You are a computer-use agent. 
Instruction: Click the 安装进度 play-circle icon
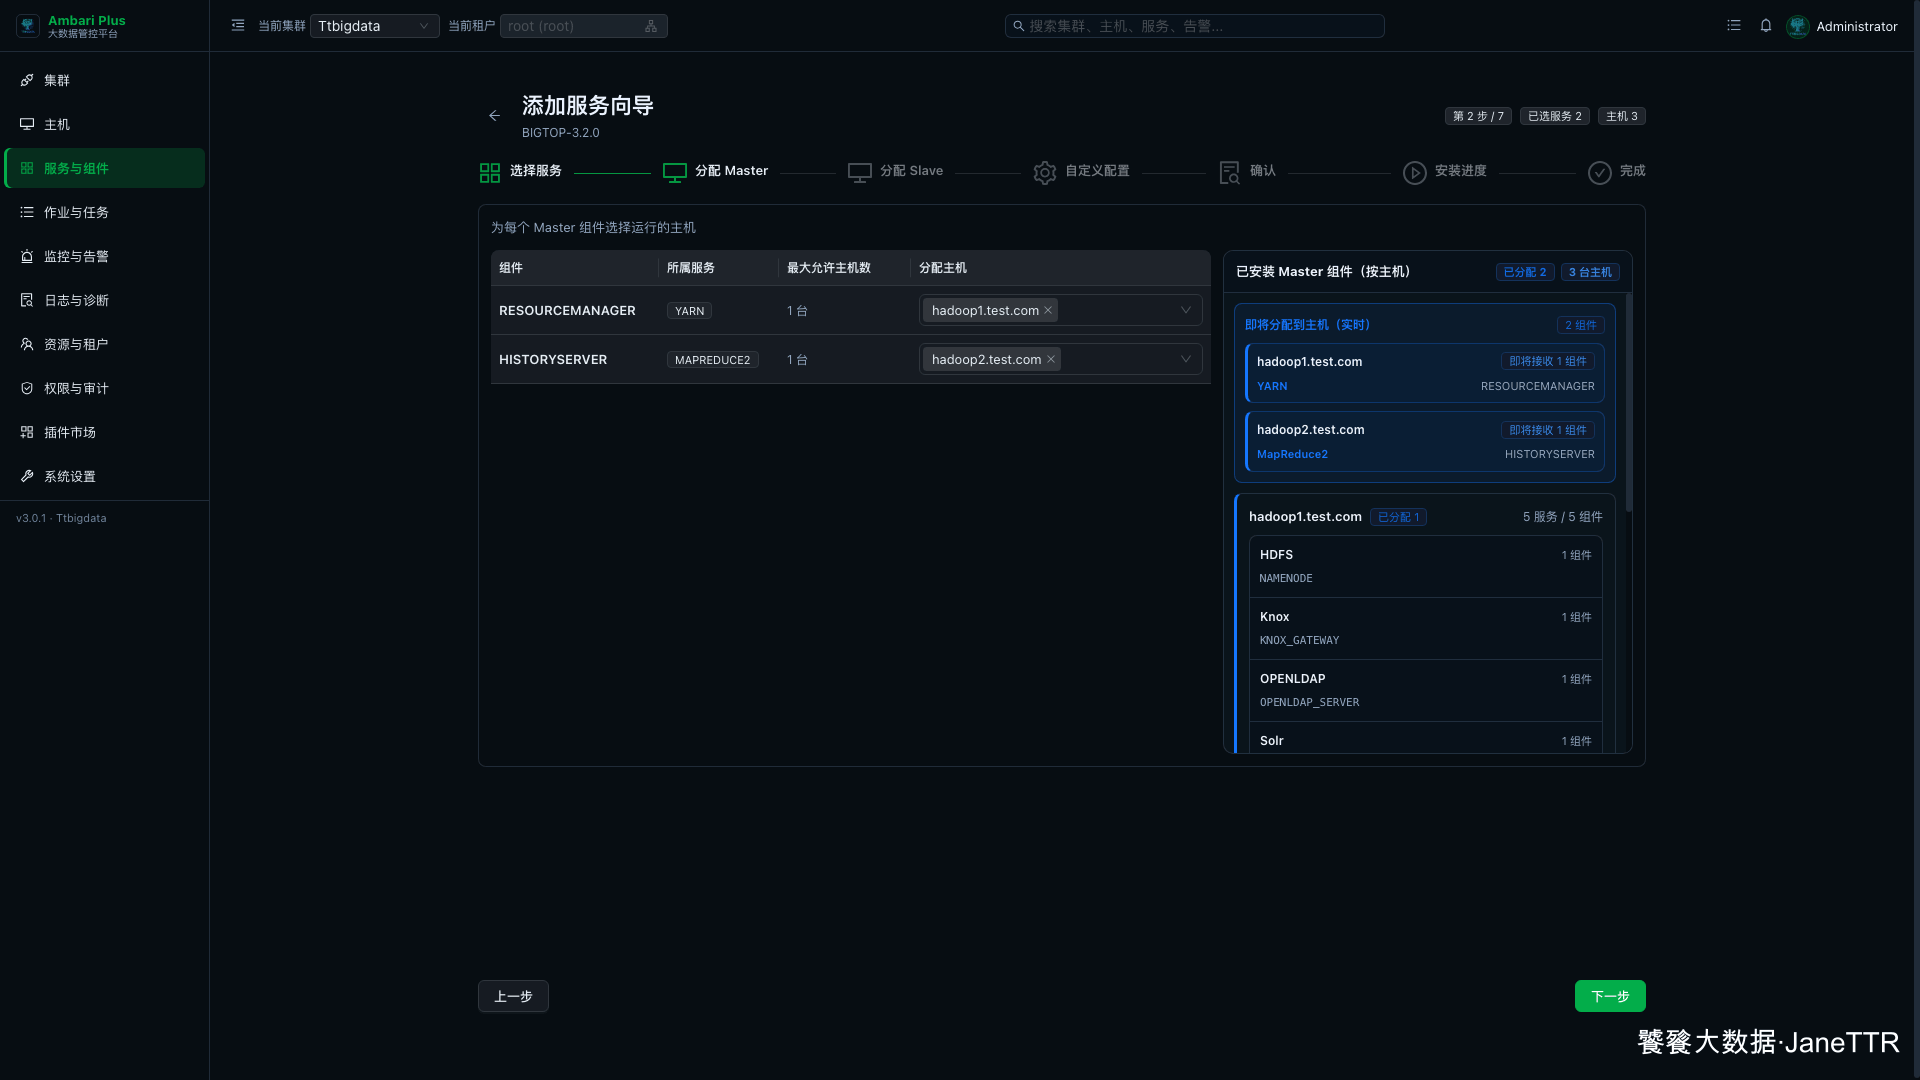click(x=1415, y=173)
